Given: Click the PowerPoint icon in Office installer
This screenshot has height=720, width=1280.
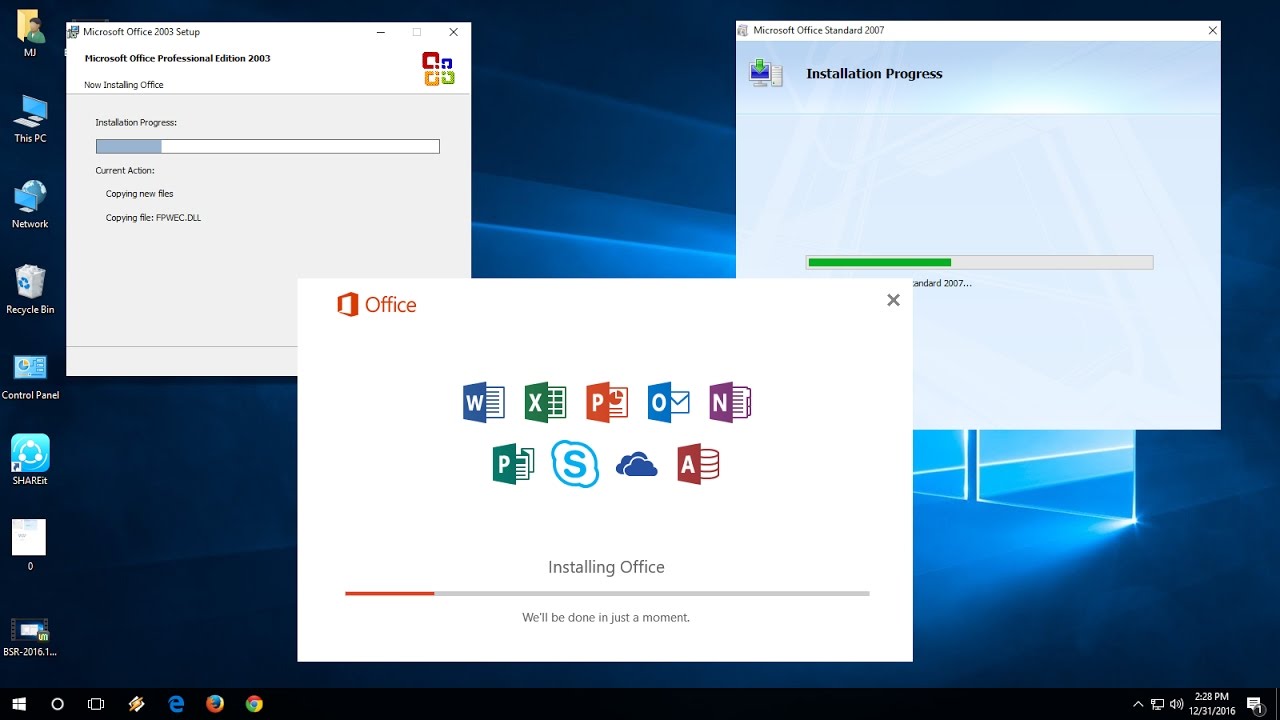Looking at the screenshot, I should (607, 402).
